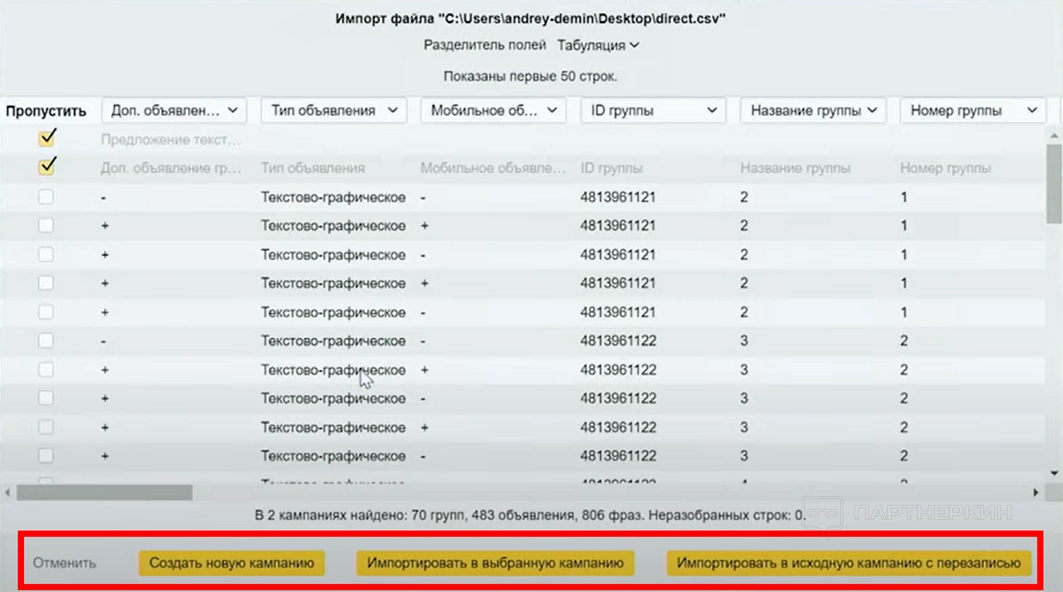The height and width of the screenshot is (592, 1063).
Task: Click the vertical scrollbar down arrow
Action: [x=1054, y=473]
